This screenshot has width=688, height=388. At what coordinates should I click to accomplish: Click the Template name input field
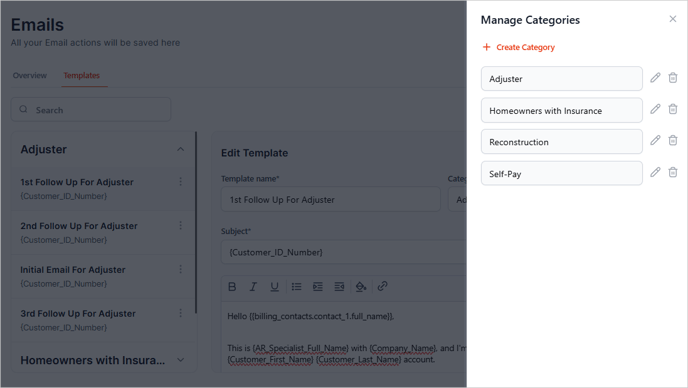tap(330, 199)
